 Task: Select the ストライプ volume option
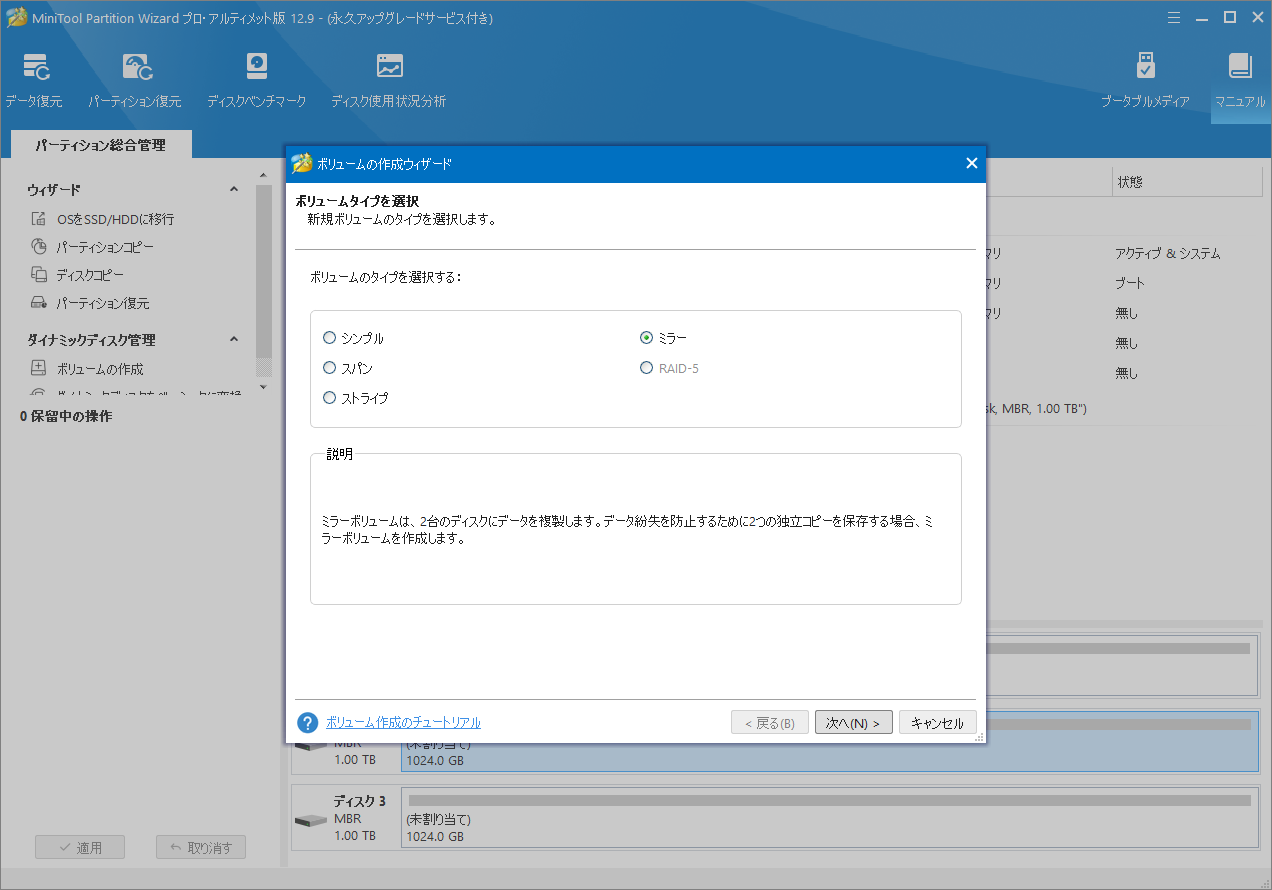click(x=330, y=398)
